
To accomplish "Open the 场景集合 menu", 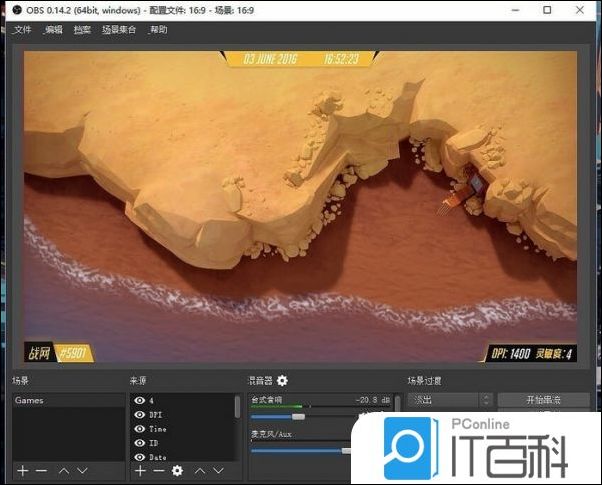I will [x=119, y=30].
